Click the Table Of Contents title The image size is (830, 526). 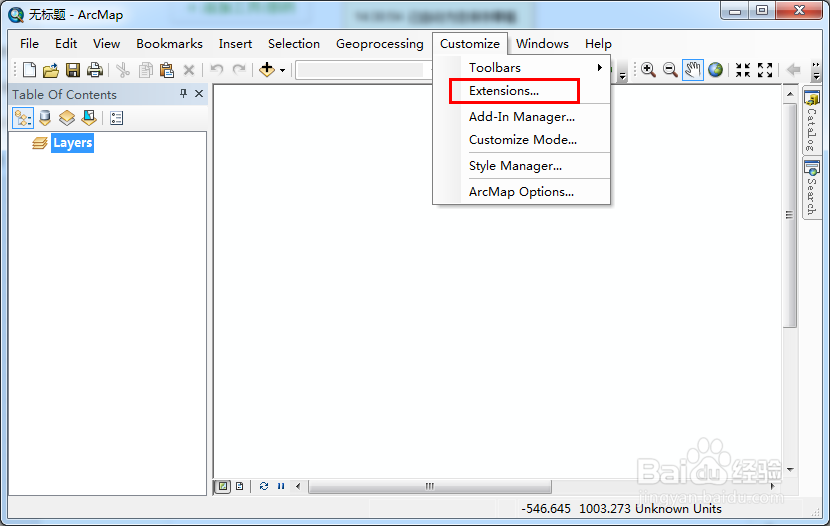point(64,95)
